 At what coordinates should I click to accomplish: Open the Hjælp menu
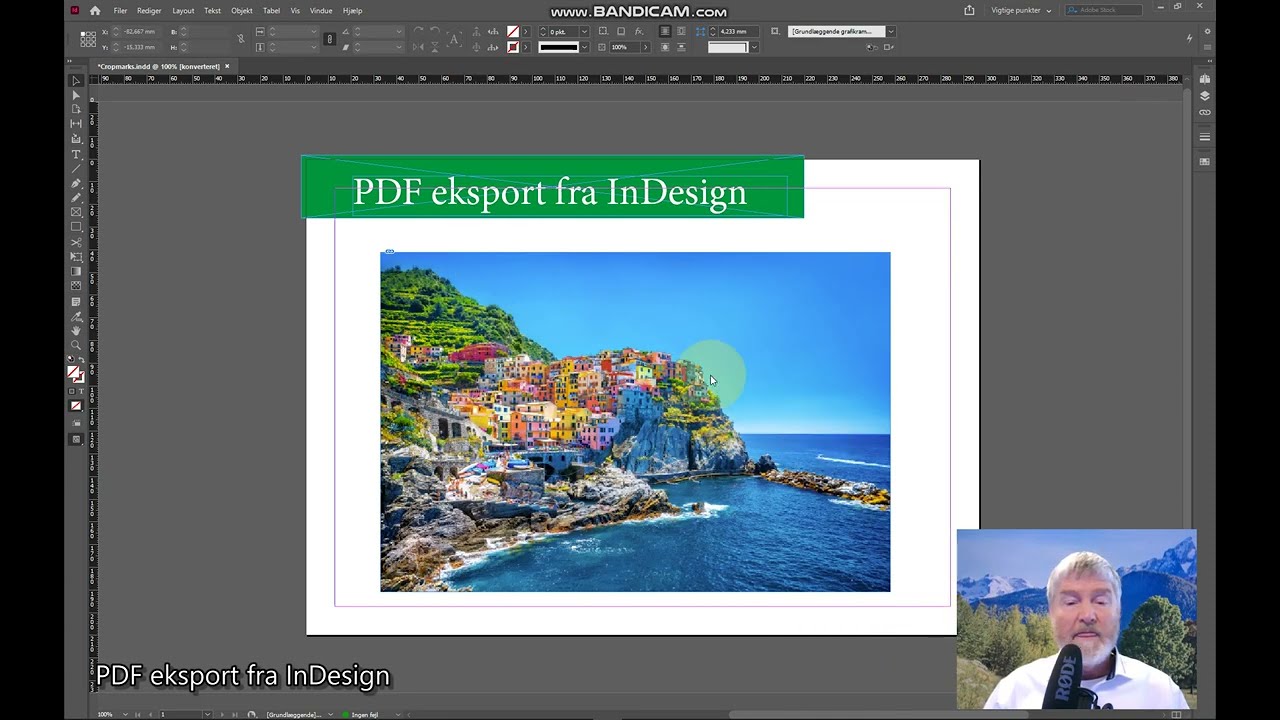[x=352, y=11]
